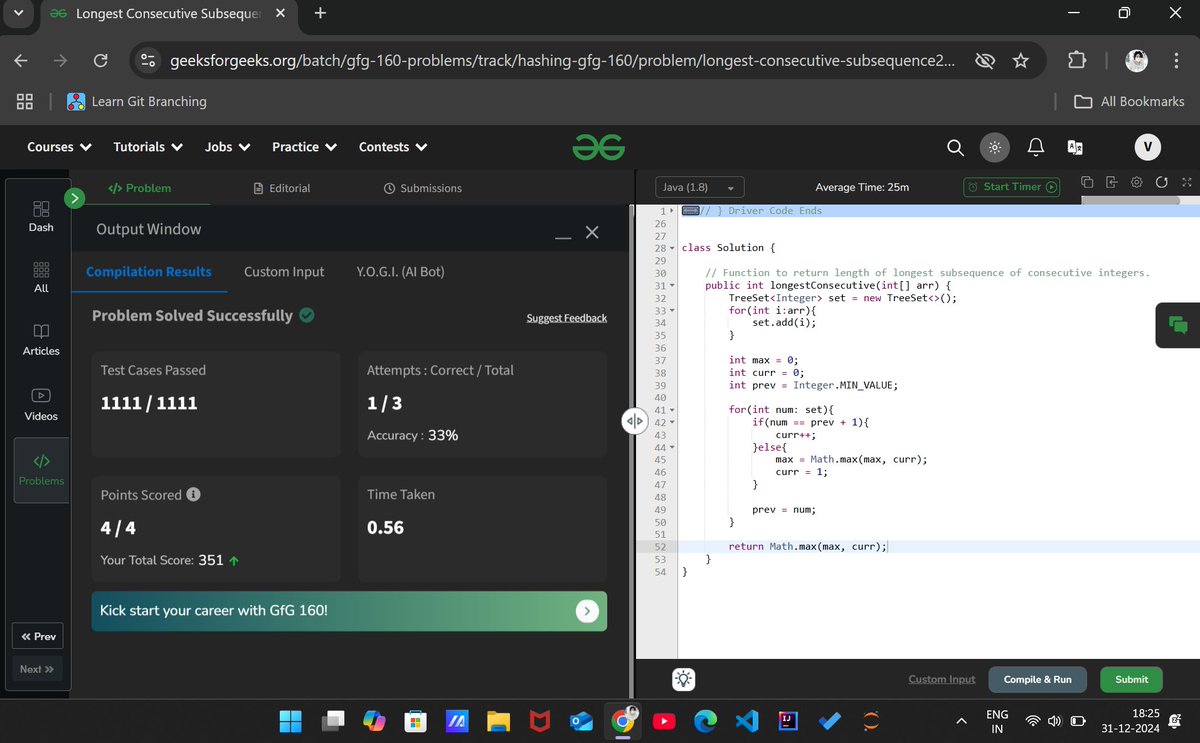Open Articles in the sidebar
The height and width of the screenshot is (743, 1200).
click(41, 339)
